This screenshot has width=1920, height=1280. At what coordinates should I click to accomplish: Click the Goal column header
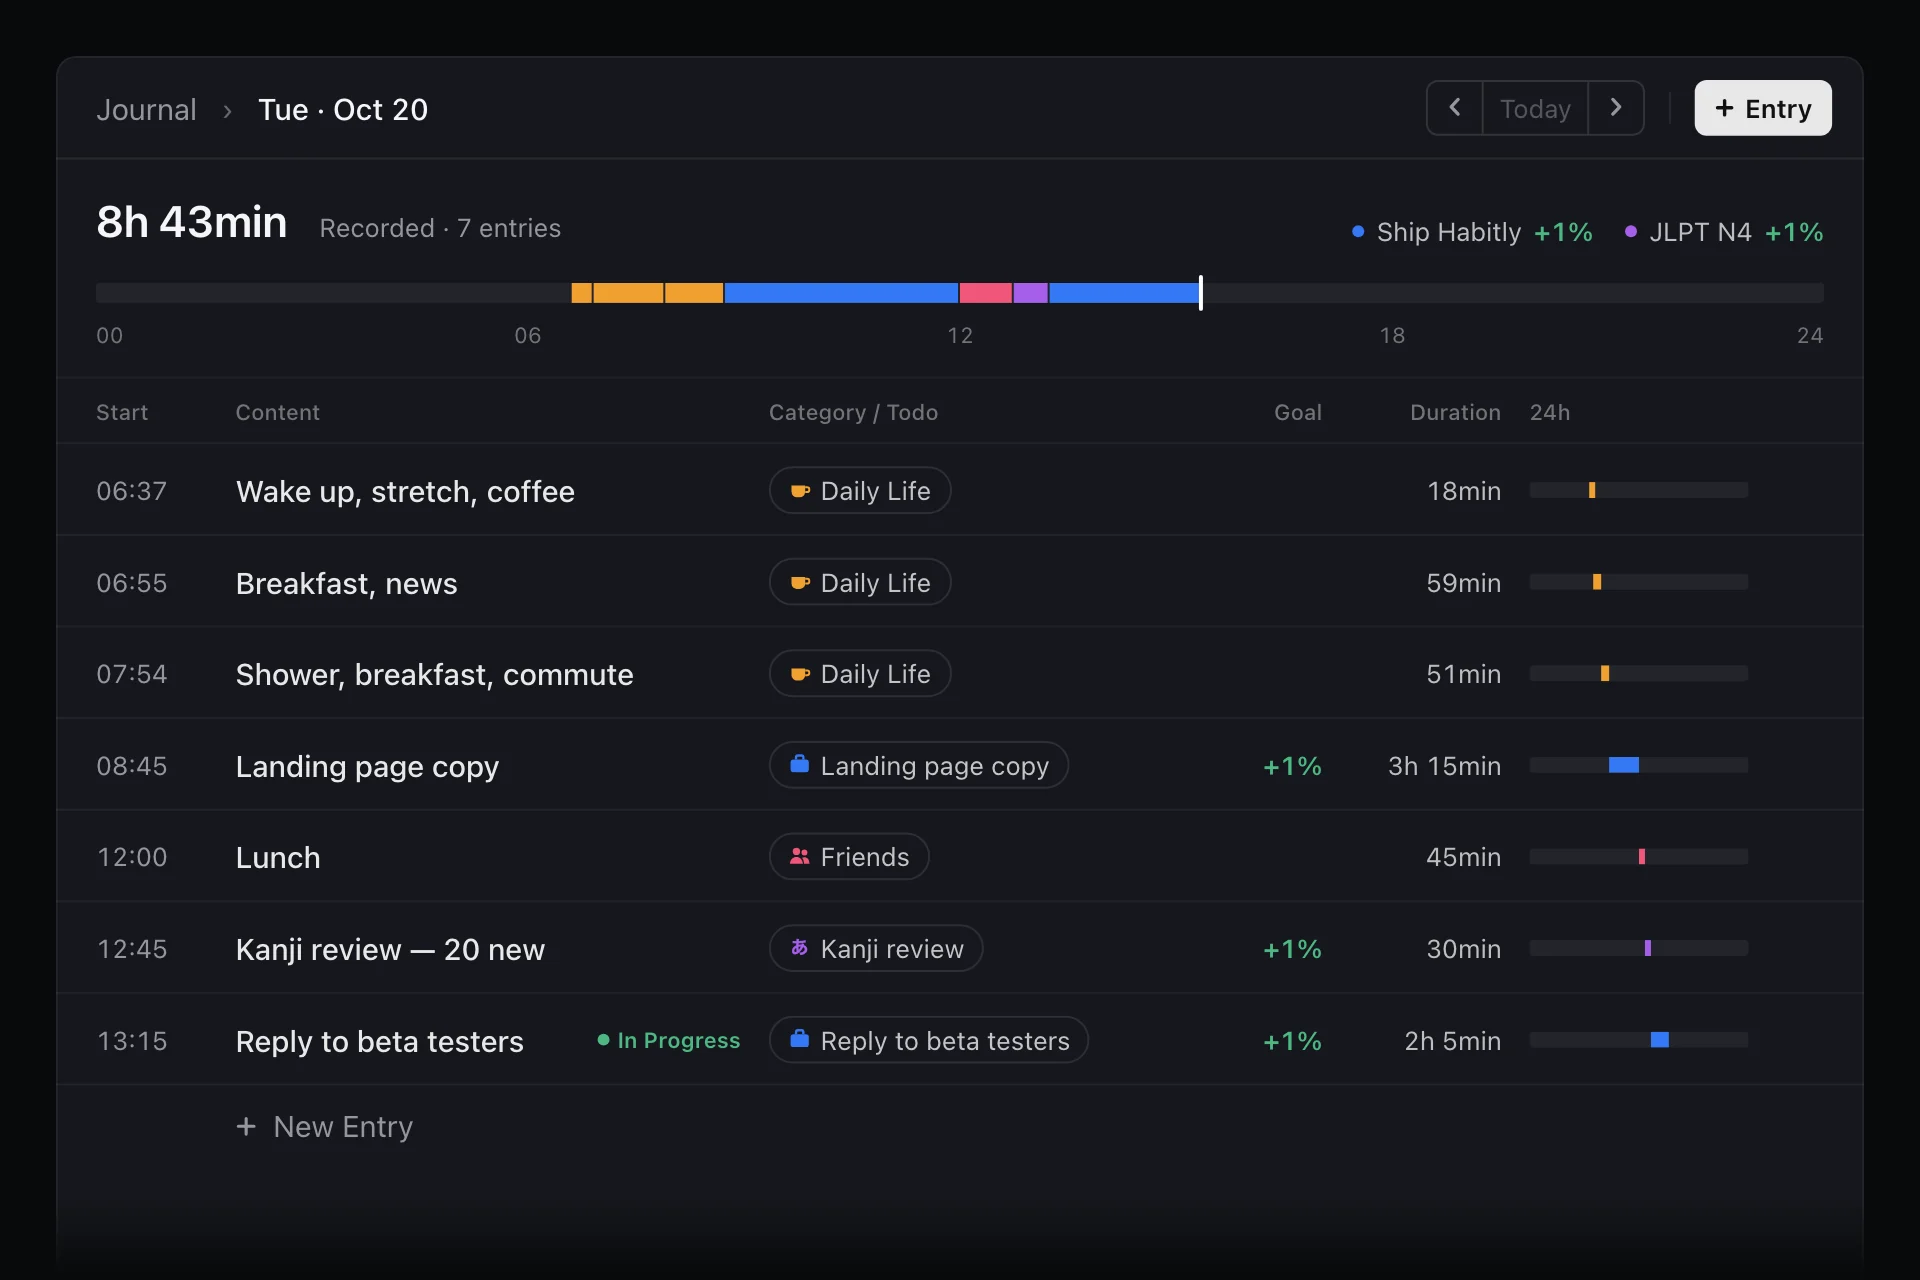click(x=1298, y=412)
